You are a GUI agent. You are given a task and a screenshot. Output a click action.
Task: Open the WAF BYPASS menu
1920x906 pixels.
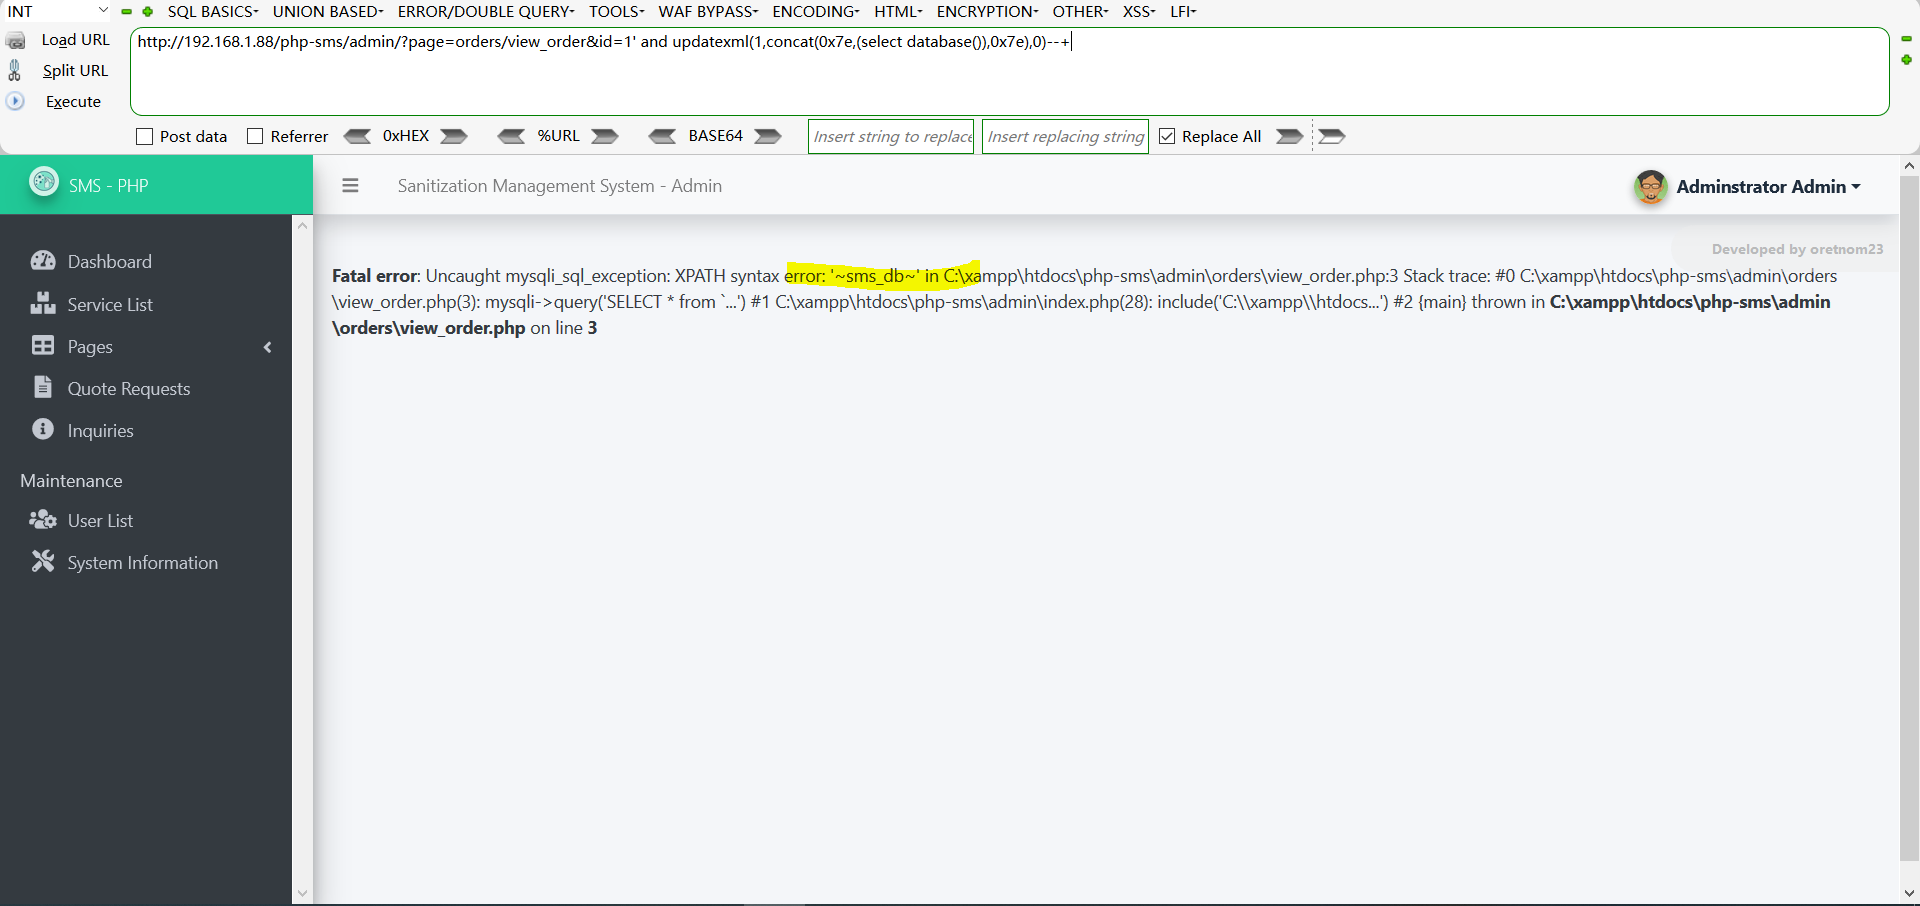708,12
